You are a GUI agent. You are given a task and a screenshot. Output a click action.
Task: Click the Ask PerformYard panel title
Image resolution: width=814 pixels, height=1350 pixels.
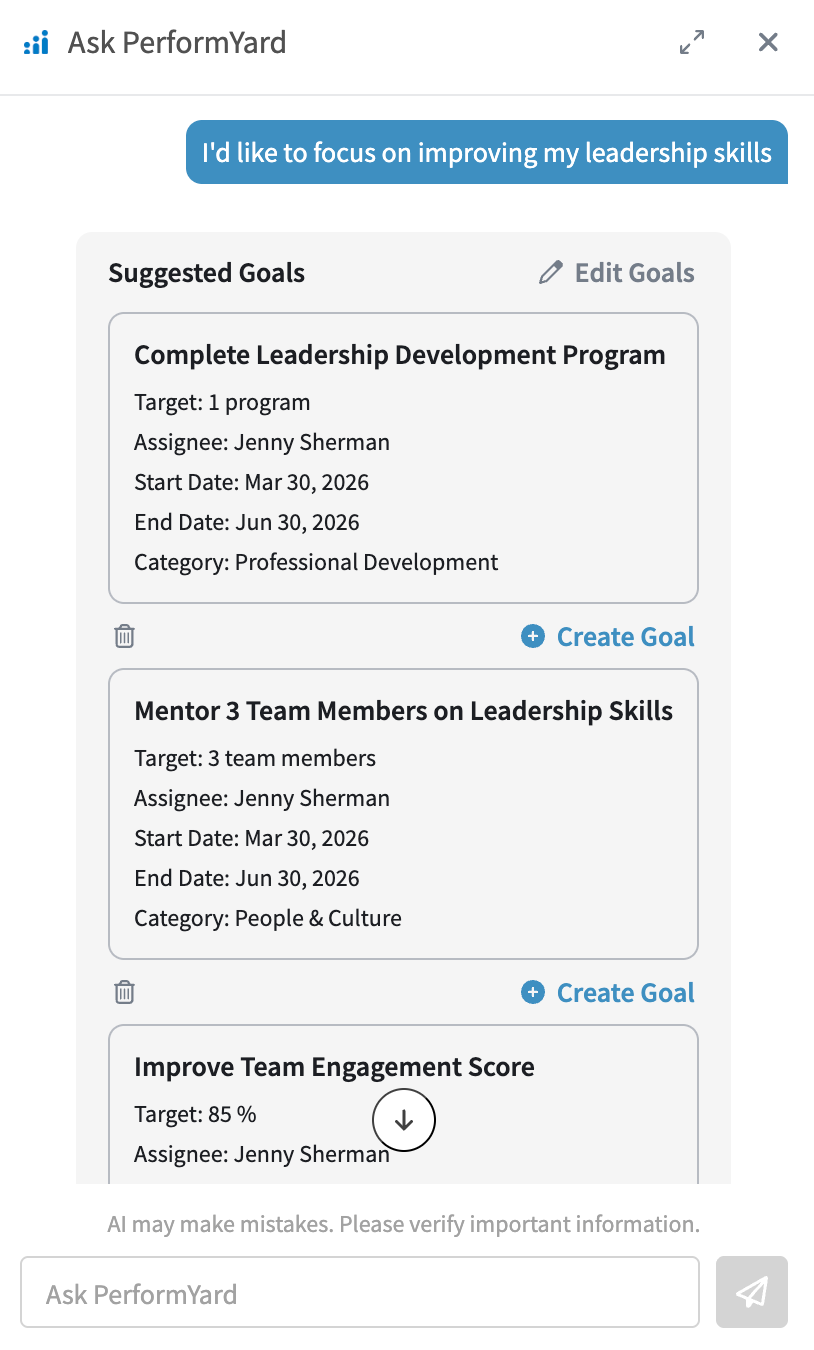[177, 42]
